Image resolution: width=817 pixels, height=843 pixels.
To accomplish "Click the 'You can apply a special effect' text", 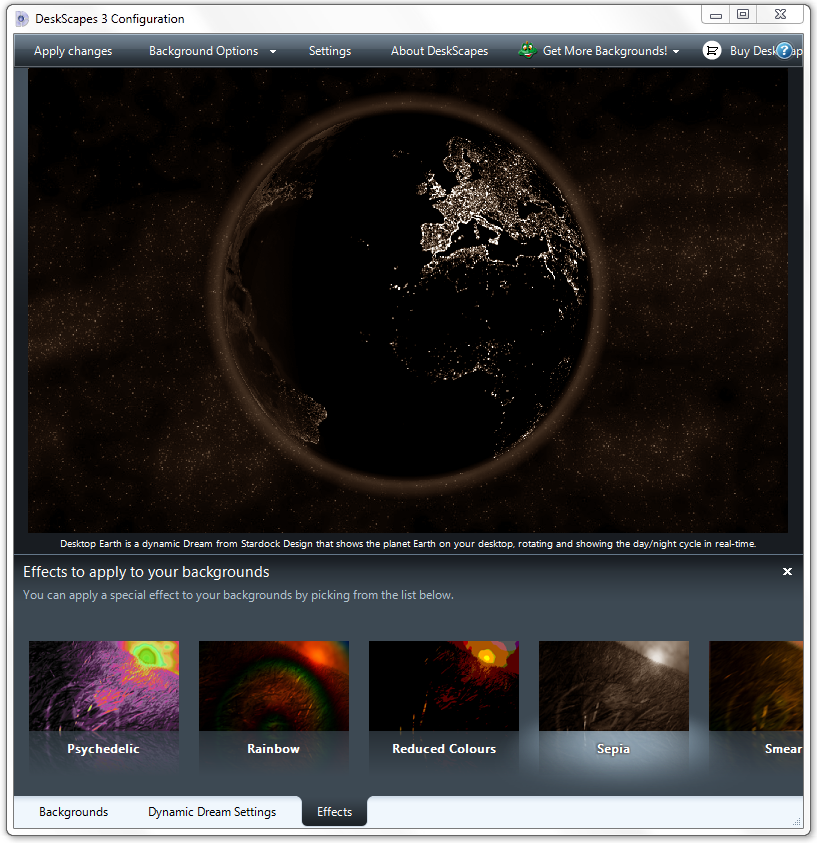I will 239,595.
